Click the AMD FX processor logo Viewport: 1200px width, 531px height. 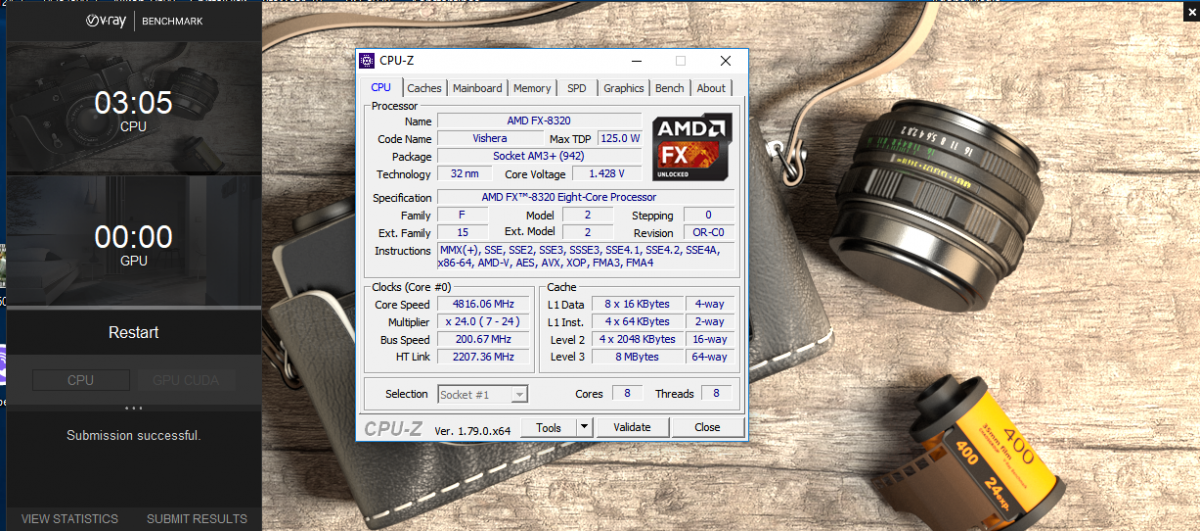692,145
